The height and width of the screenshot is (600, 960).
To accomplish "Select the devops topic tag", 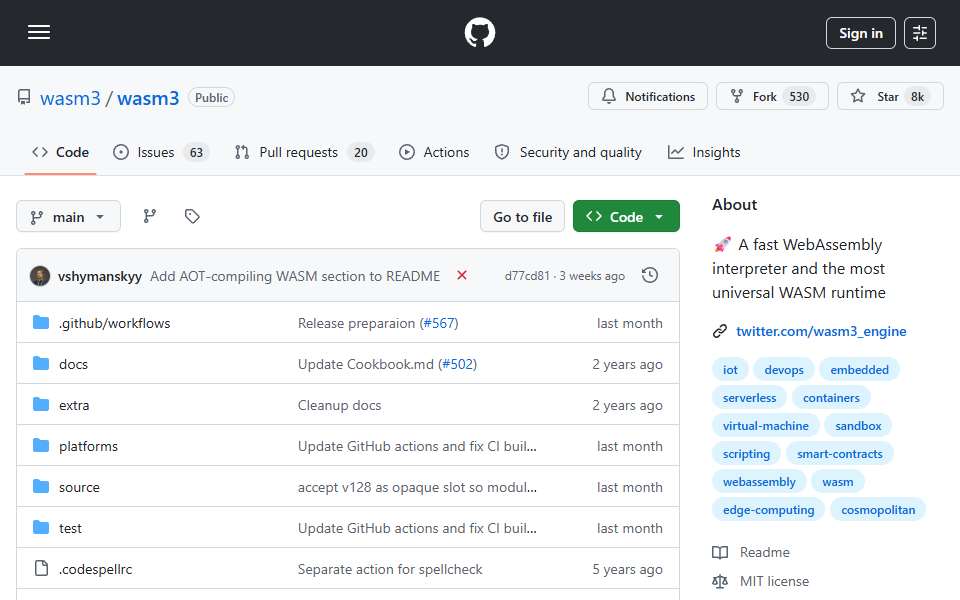I will pos(784,370).
